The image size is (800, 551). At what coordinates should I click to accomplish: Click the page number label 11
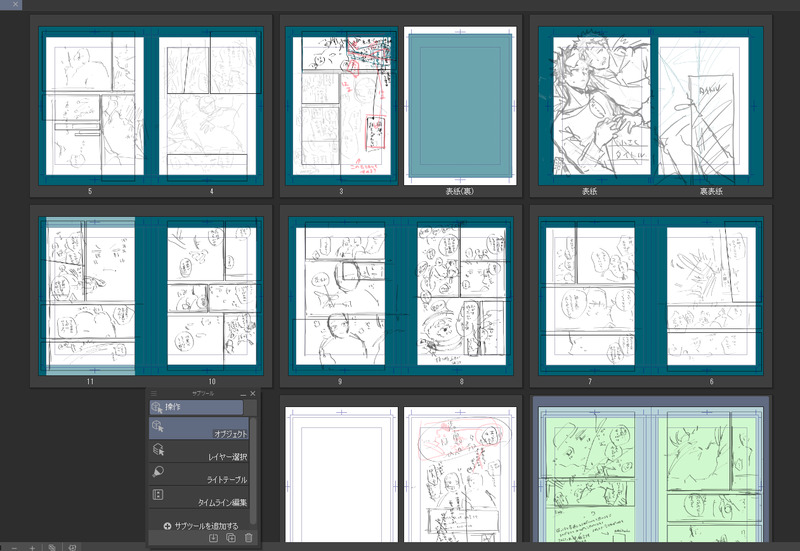(x=90, y=382)
